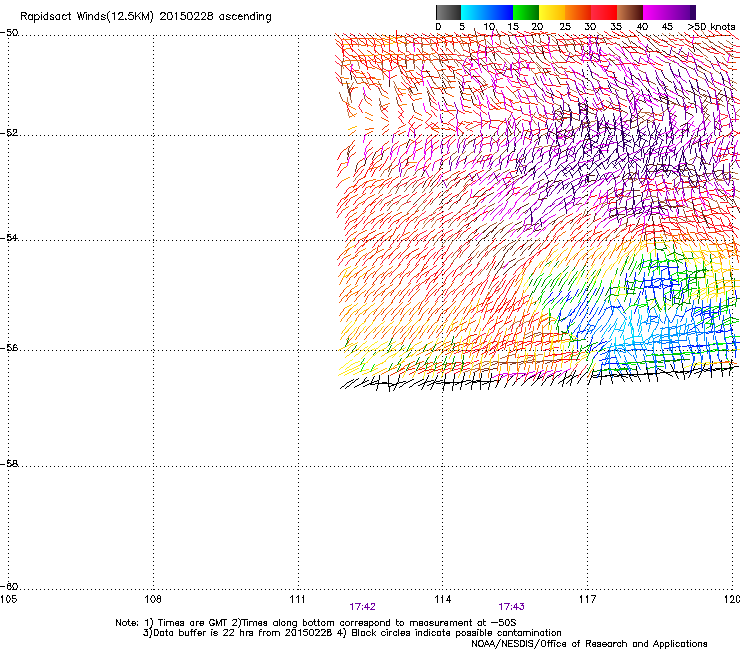Viewport: 740px width, 650px height.
Task: Click longitude label 117
Action: click(588, 599)
